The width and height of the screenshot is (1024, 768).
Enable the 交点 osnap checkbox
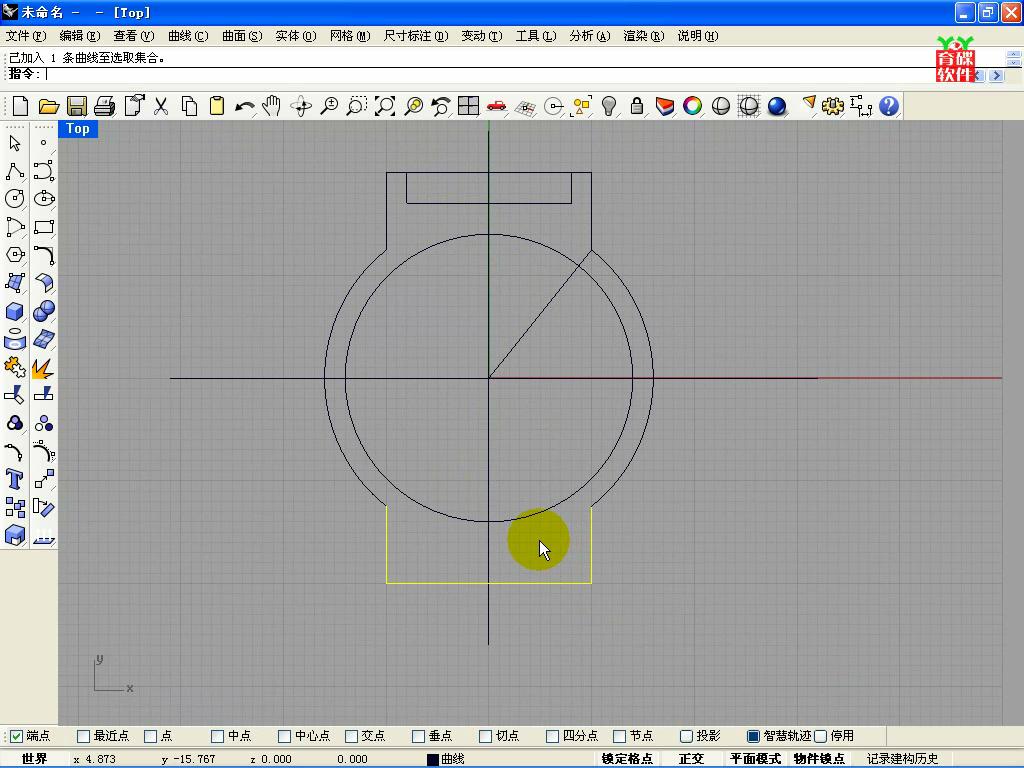click(351, 736)
